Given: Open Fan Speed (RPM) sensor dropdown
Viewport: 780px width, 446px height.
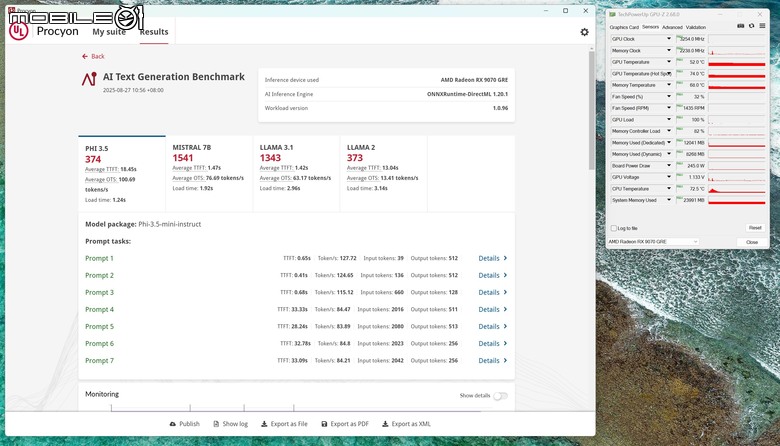Looking at the screenshot, I should [669, 108].
